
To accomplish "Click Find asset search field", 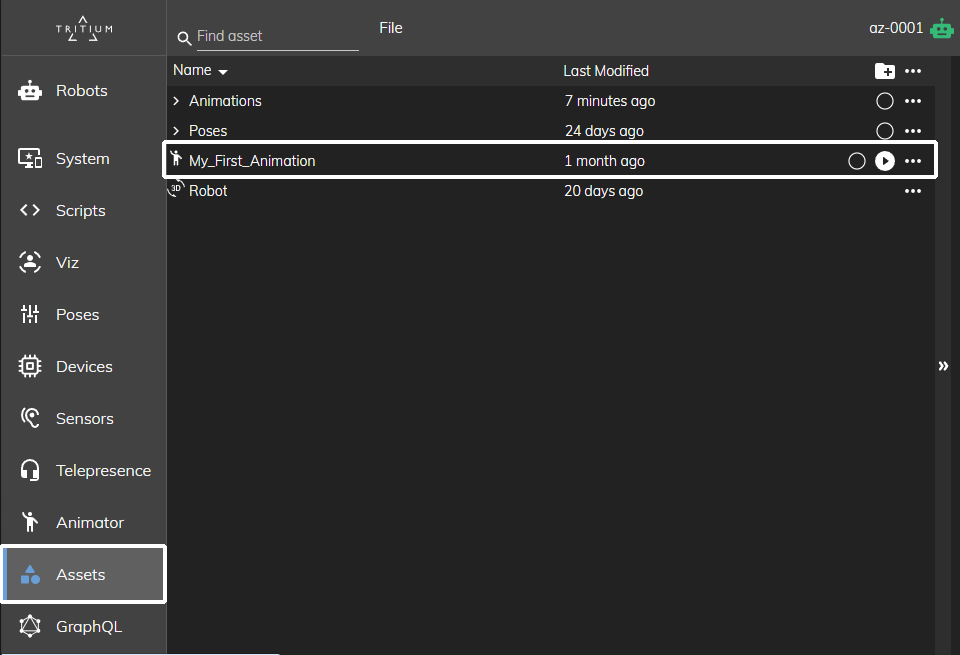I will pyautogui.click(x=277, y=36).
